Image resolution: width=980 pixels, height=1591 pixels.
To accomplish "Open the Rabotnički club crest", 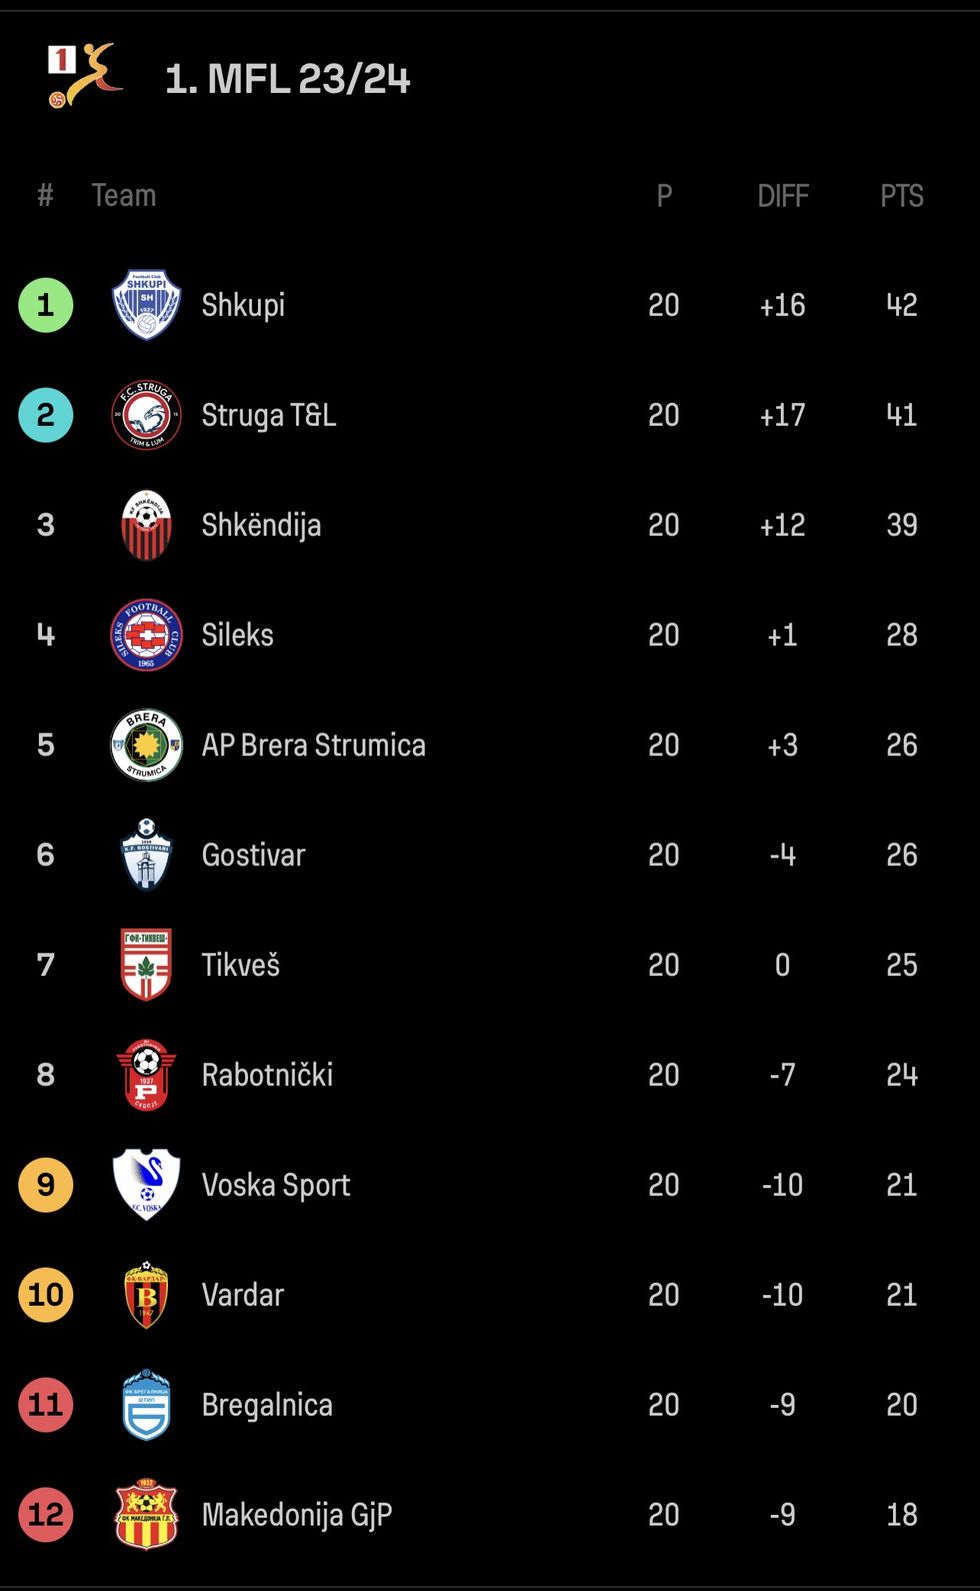I will (x=146, y=1075).
